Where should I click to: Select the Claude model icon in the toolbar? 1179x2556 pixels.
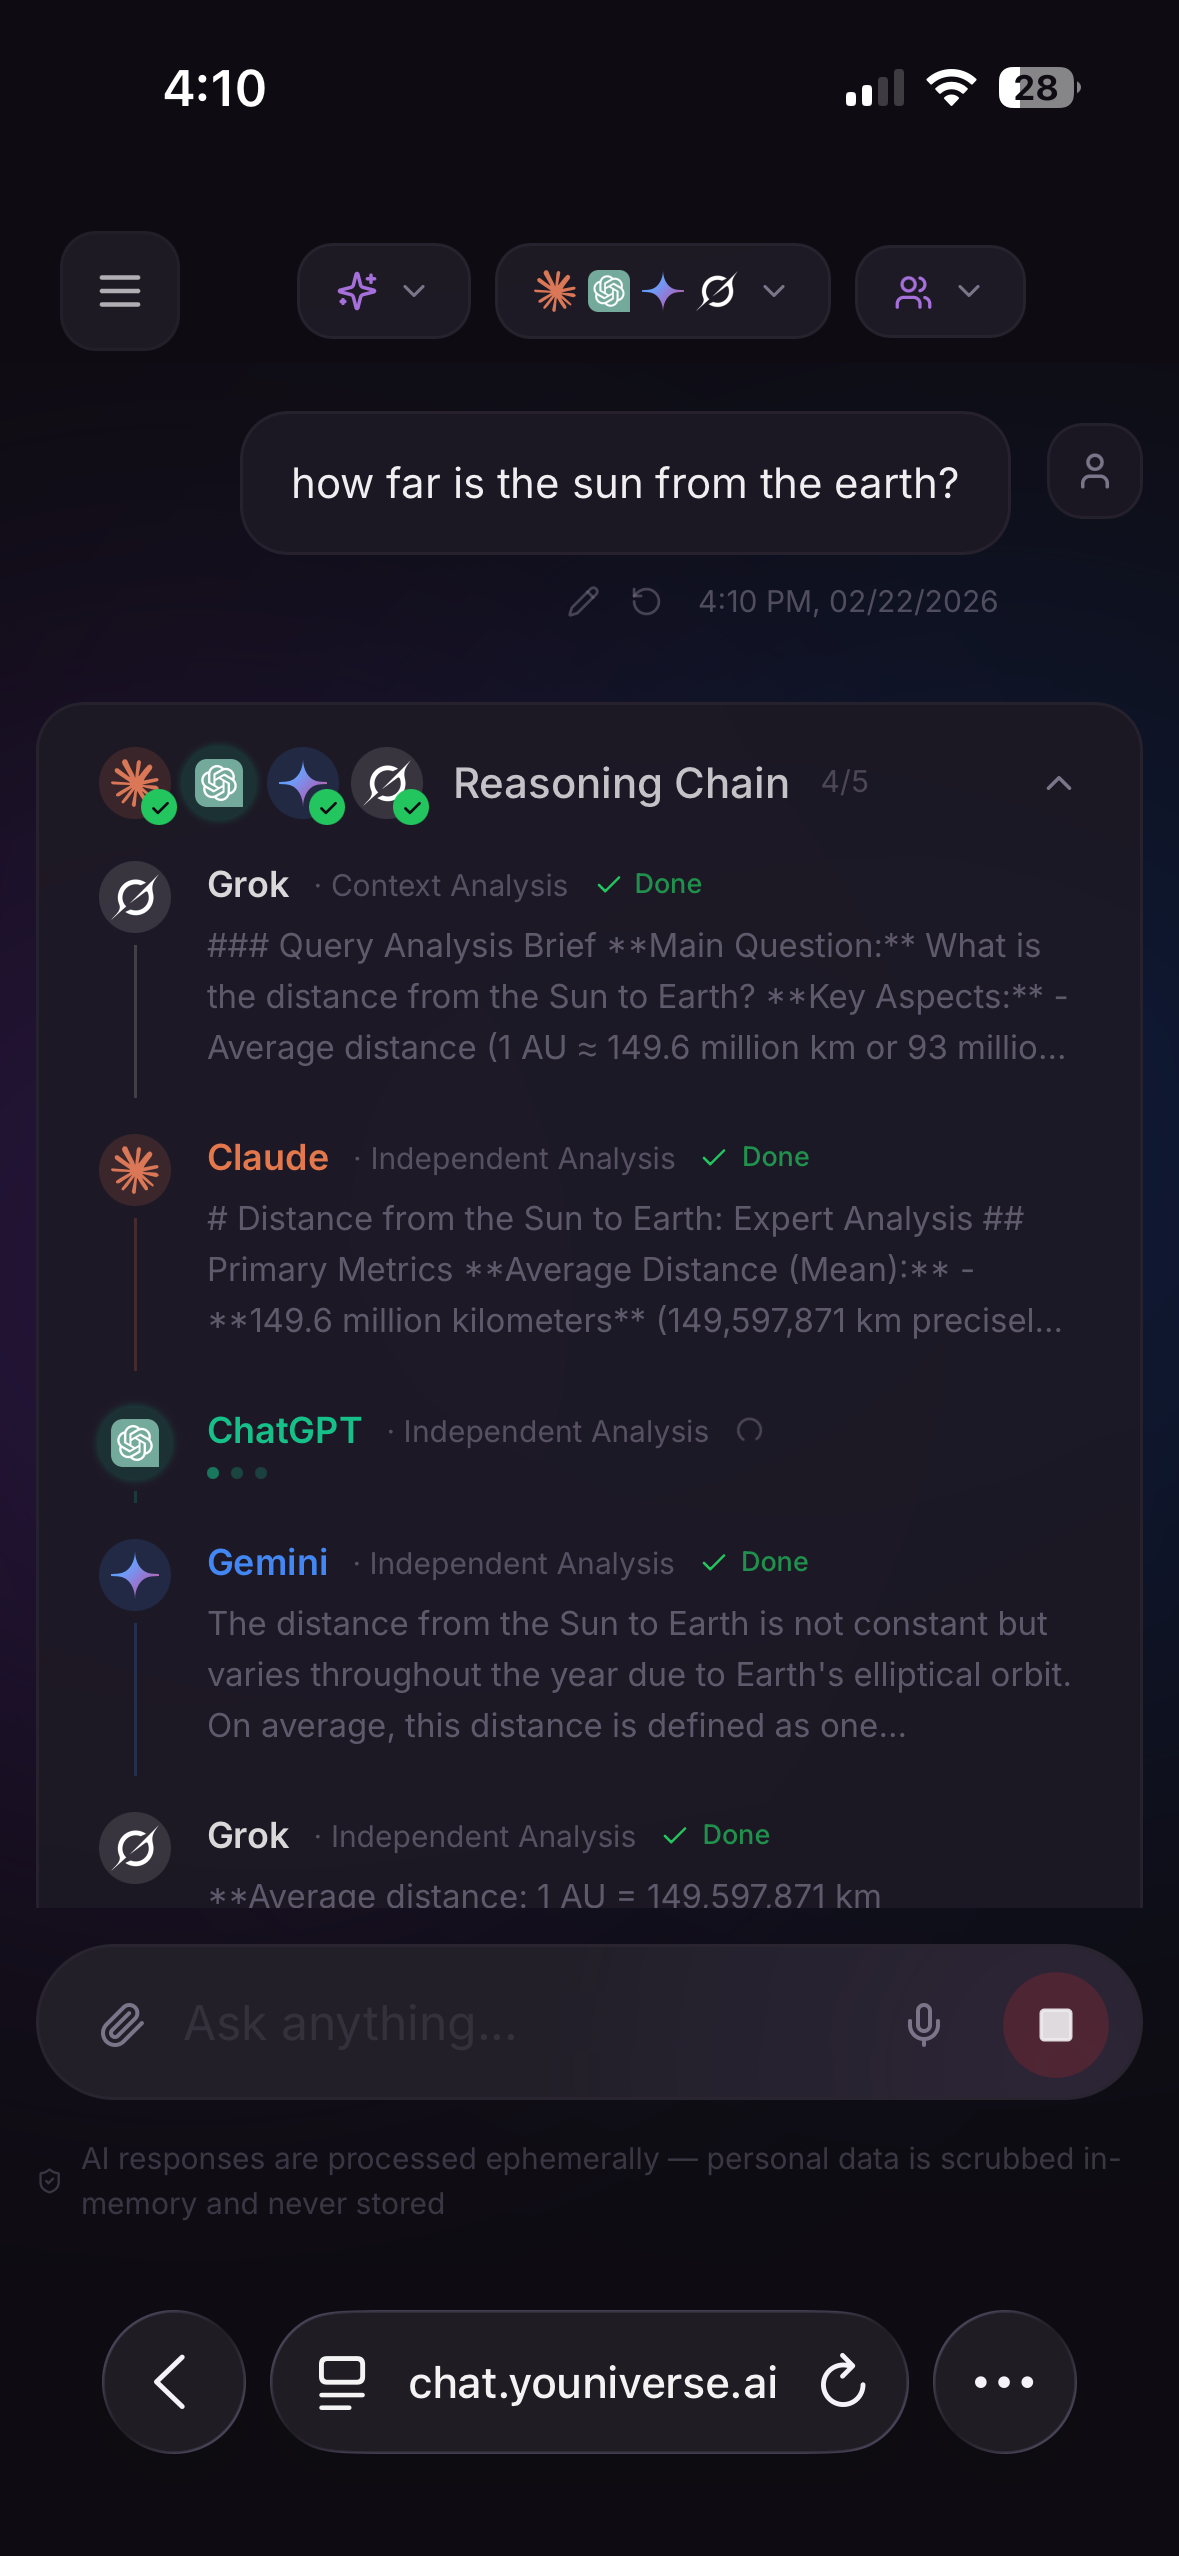[x=556, y=291]
